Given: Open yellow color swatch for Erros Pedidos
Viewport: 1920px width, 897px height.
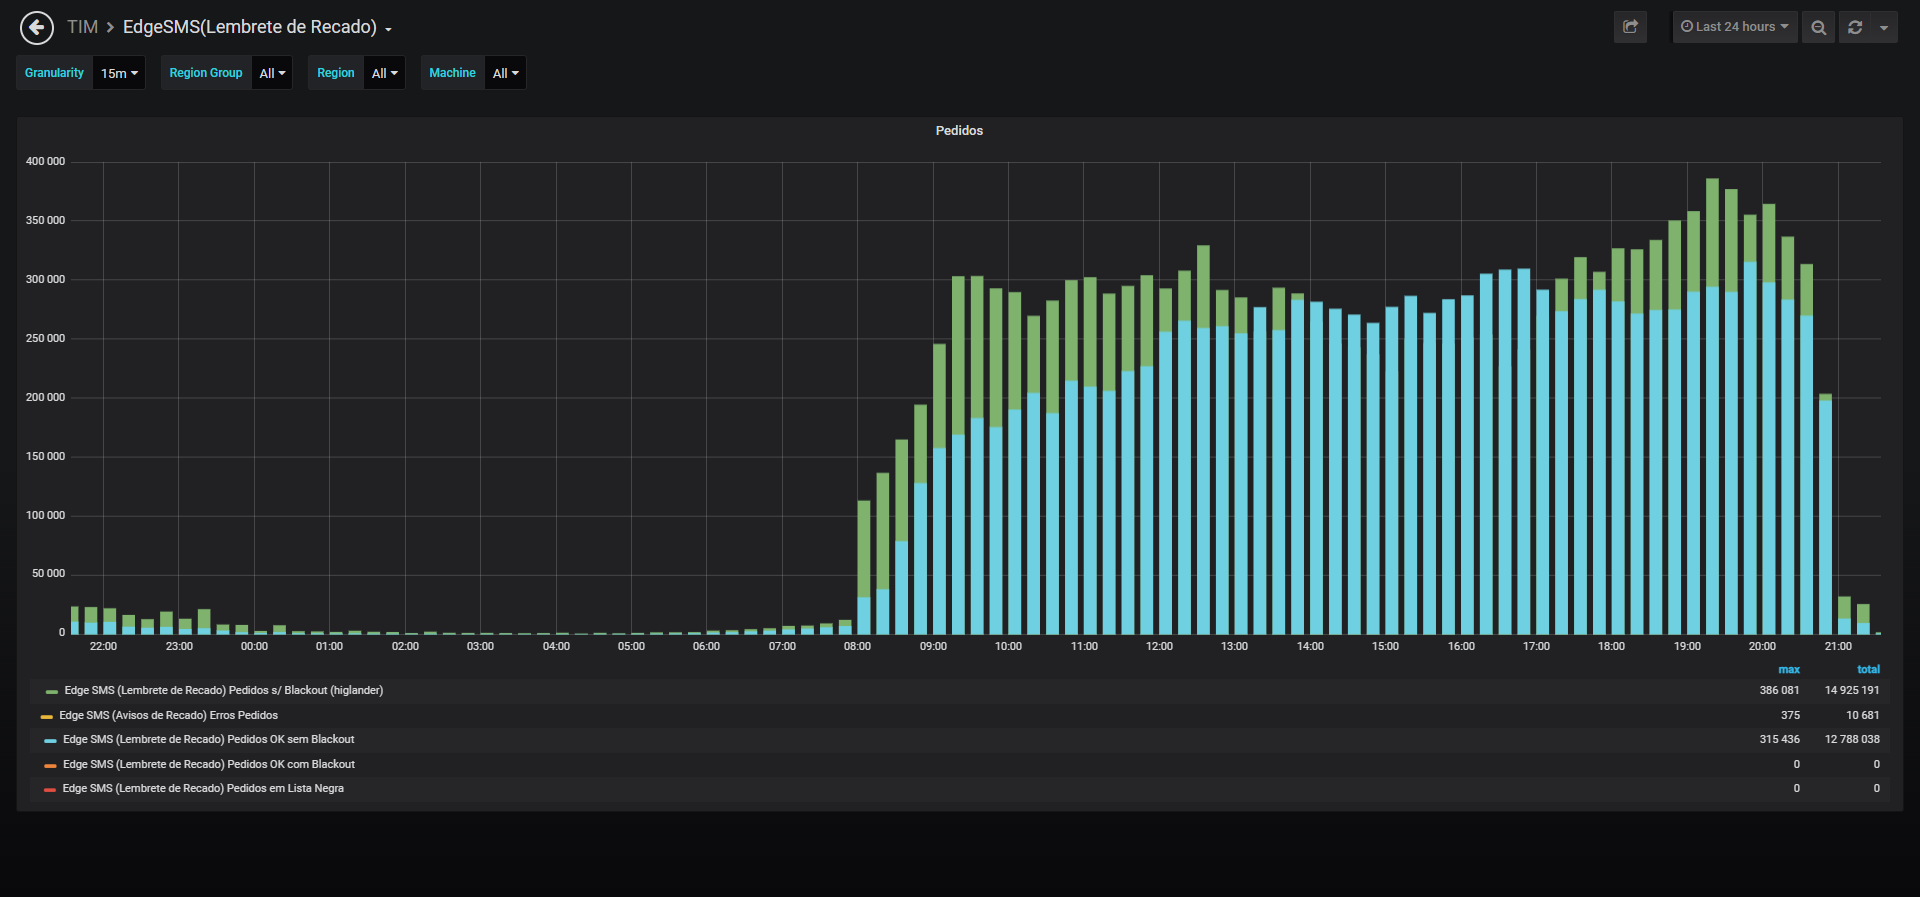Looking at the screenshot, I should coord(46,716).
